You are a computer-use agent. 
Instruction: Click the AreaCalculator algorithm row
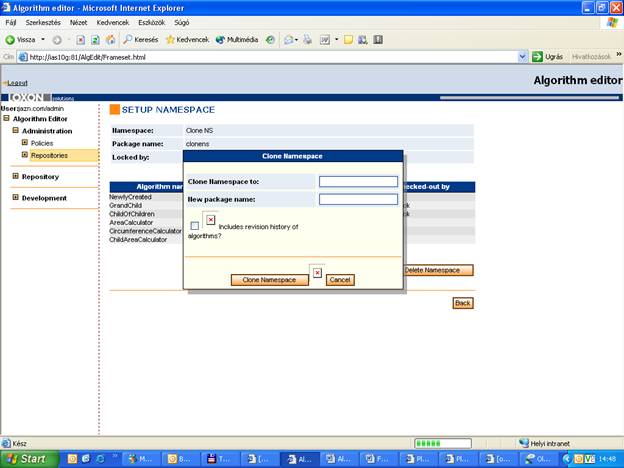coord(131,222)
